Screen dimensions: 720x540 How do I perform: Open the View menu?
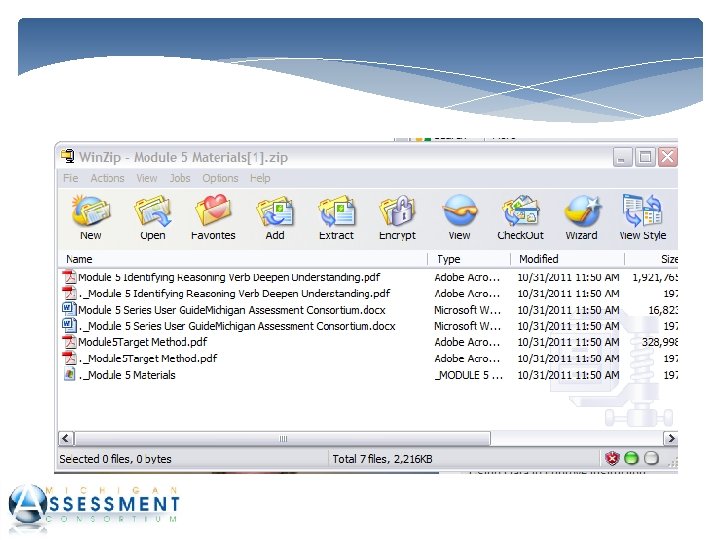147,178
